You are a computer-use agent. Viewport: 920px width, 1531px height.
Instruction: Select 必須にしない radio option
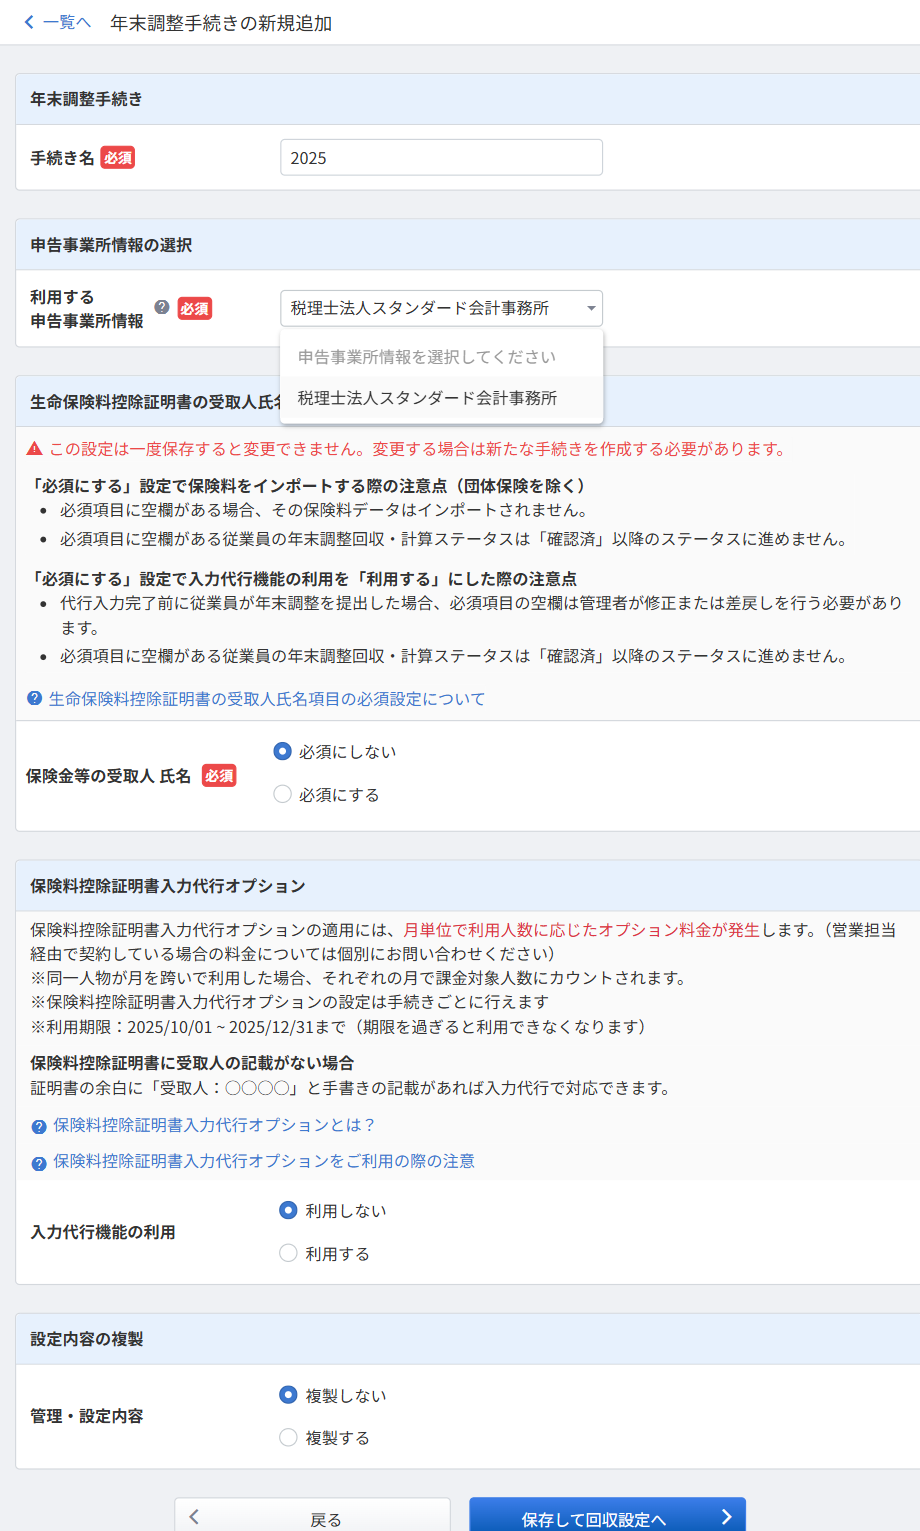[283, 751]
